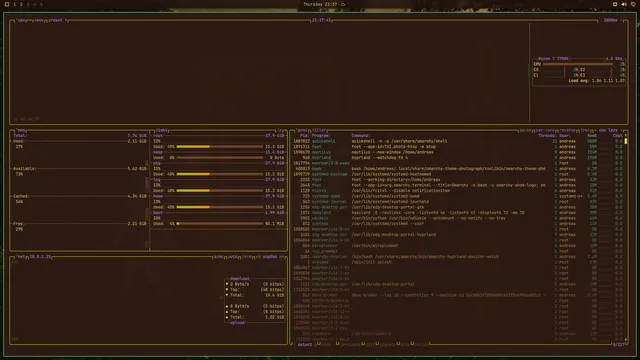Click terminate in the proc footer
This screenshot has height=360, width=640.
[350, 344]
